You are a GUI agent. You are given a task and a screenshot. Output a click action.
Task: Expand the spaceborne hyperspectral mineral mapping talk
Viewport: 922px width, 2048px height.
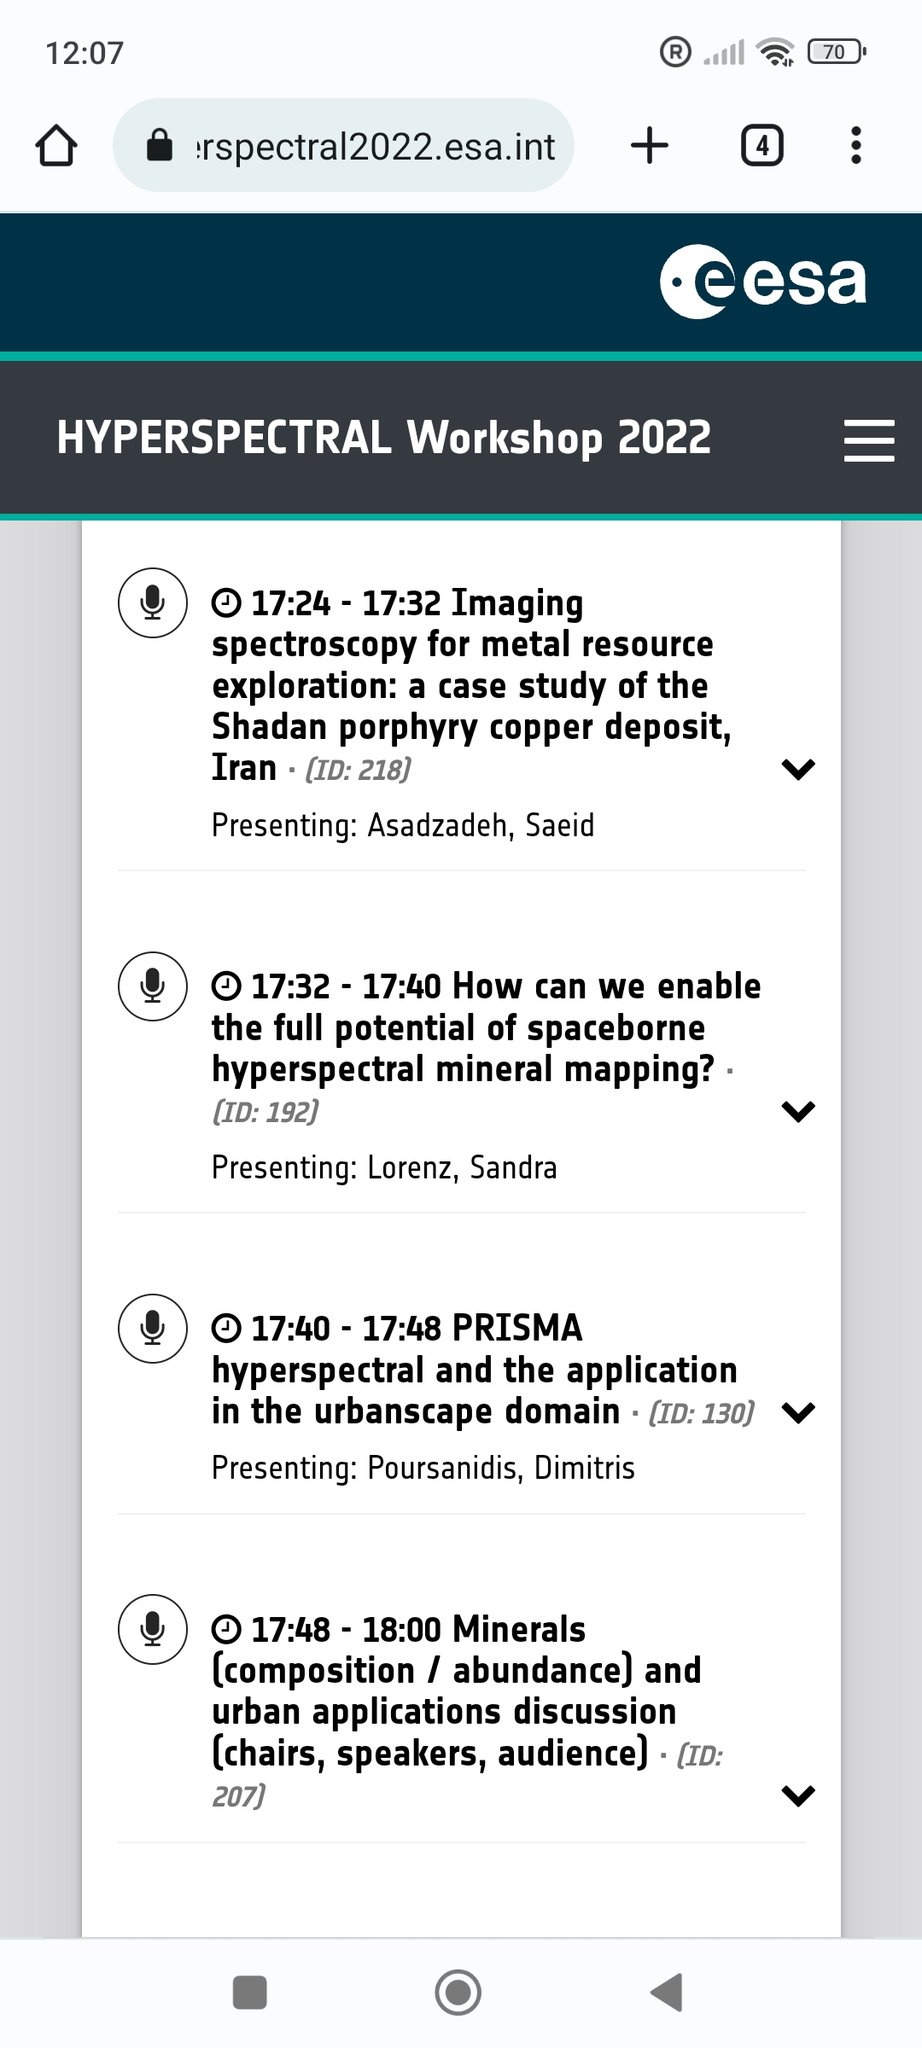coord(798,1111)
